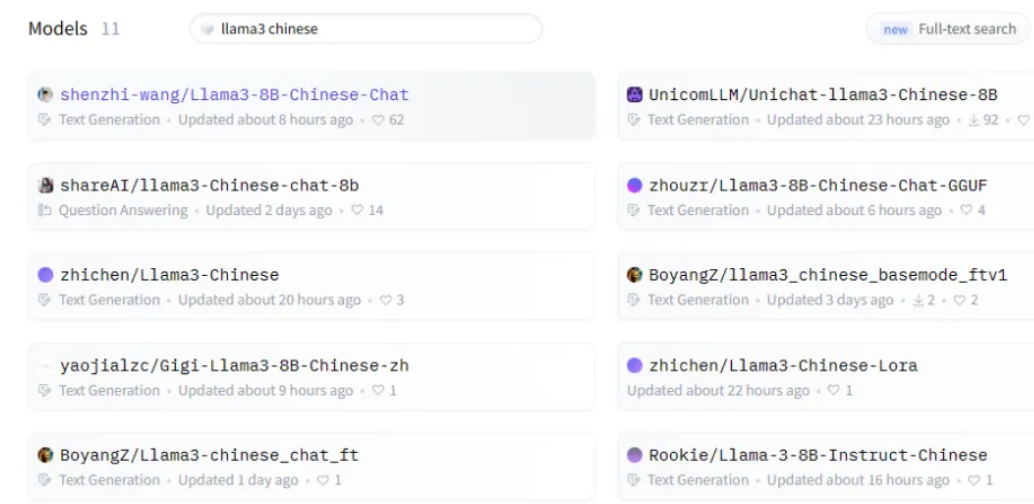Image resolution: width=1034 pixels, height=504 pixels.
Task: Click Text Generation icon under zhouzr model
Action: pyautogui.click(x=634, y=210)
